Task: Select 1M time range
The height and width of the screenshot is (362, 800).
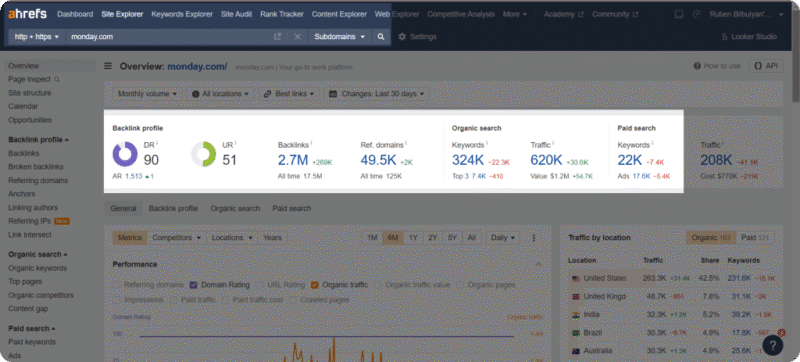Action: (x=372, y=238)
